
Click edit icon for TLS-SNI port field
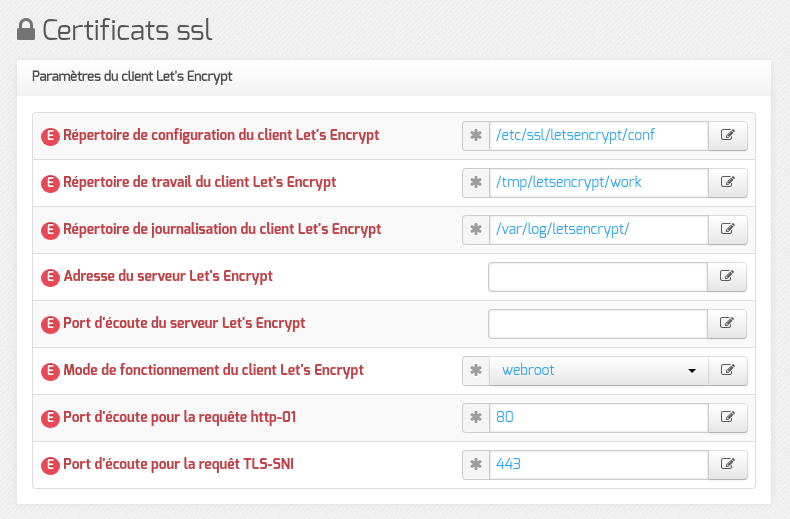(728, 465)
